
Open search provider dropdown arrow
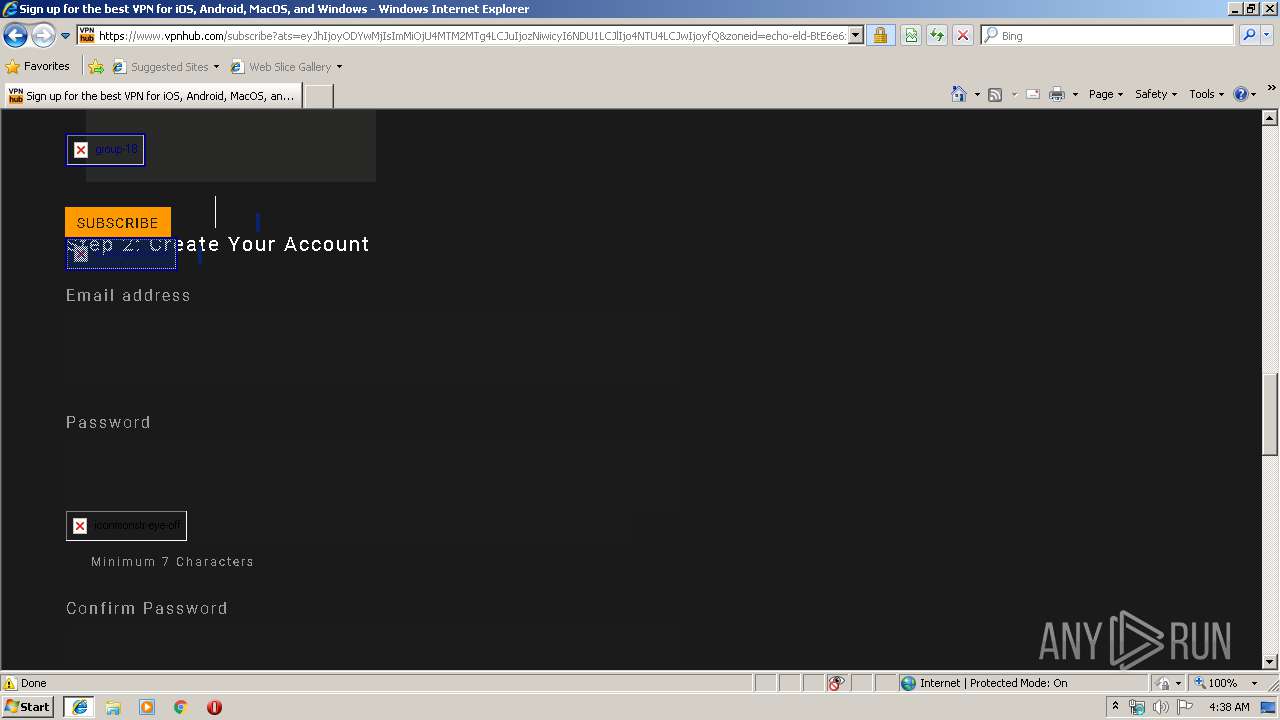tap(1267, 35)
